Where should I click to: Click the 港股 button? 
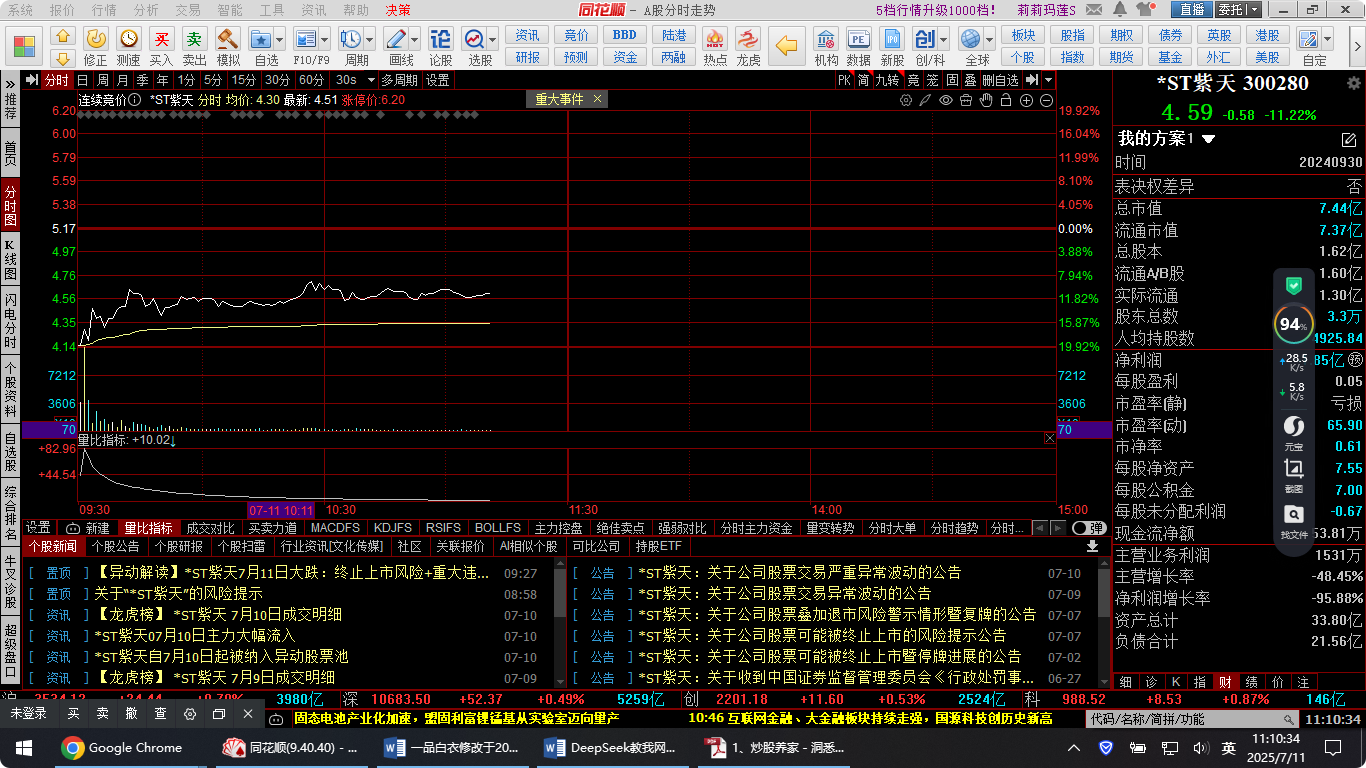(x=1268, y=36)
